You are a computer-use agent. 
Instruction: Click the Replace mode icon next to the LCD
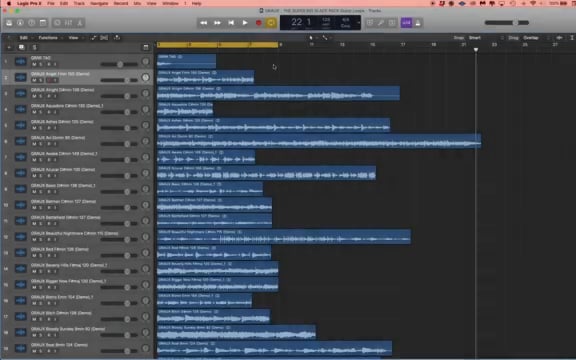(x=370, y=23)
